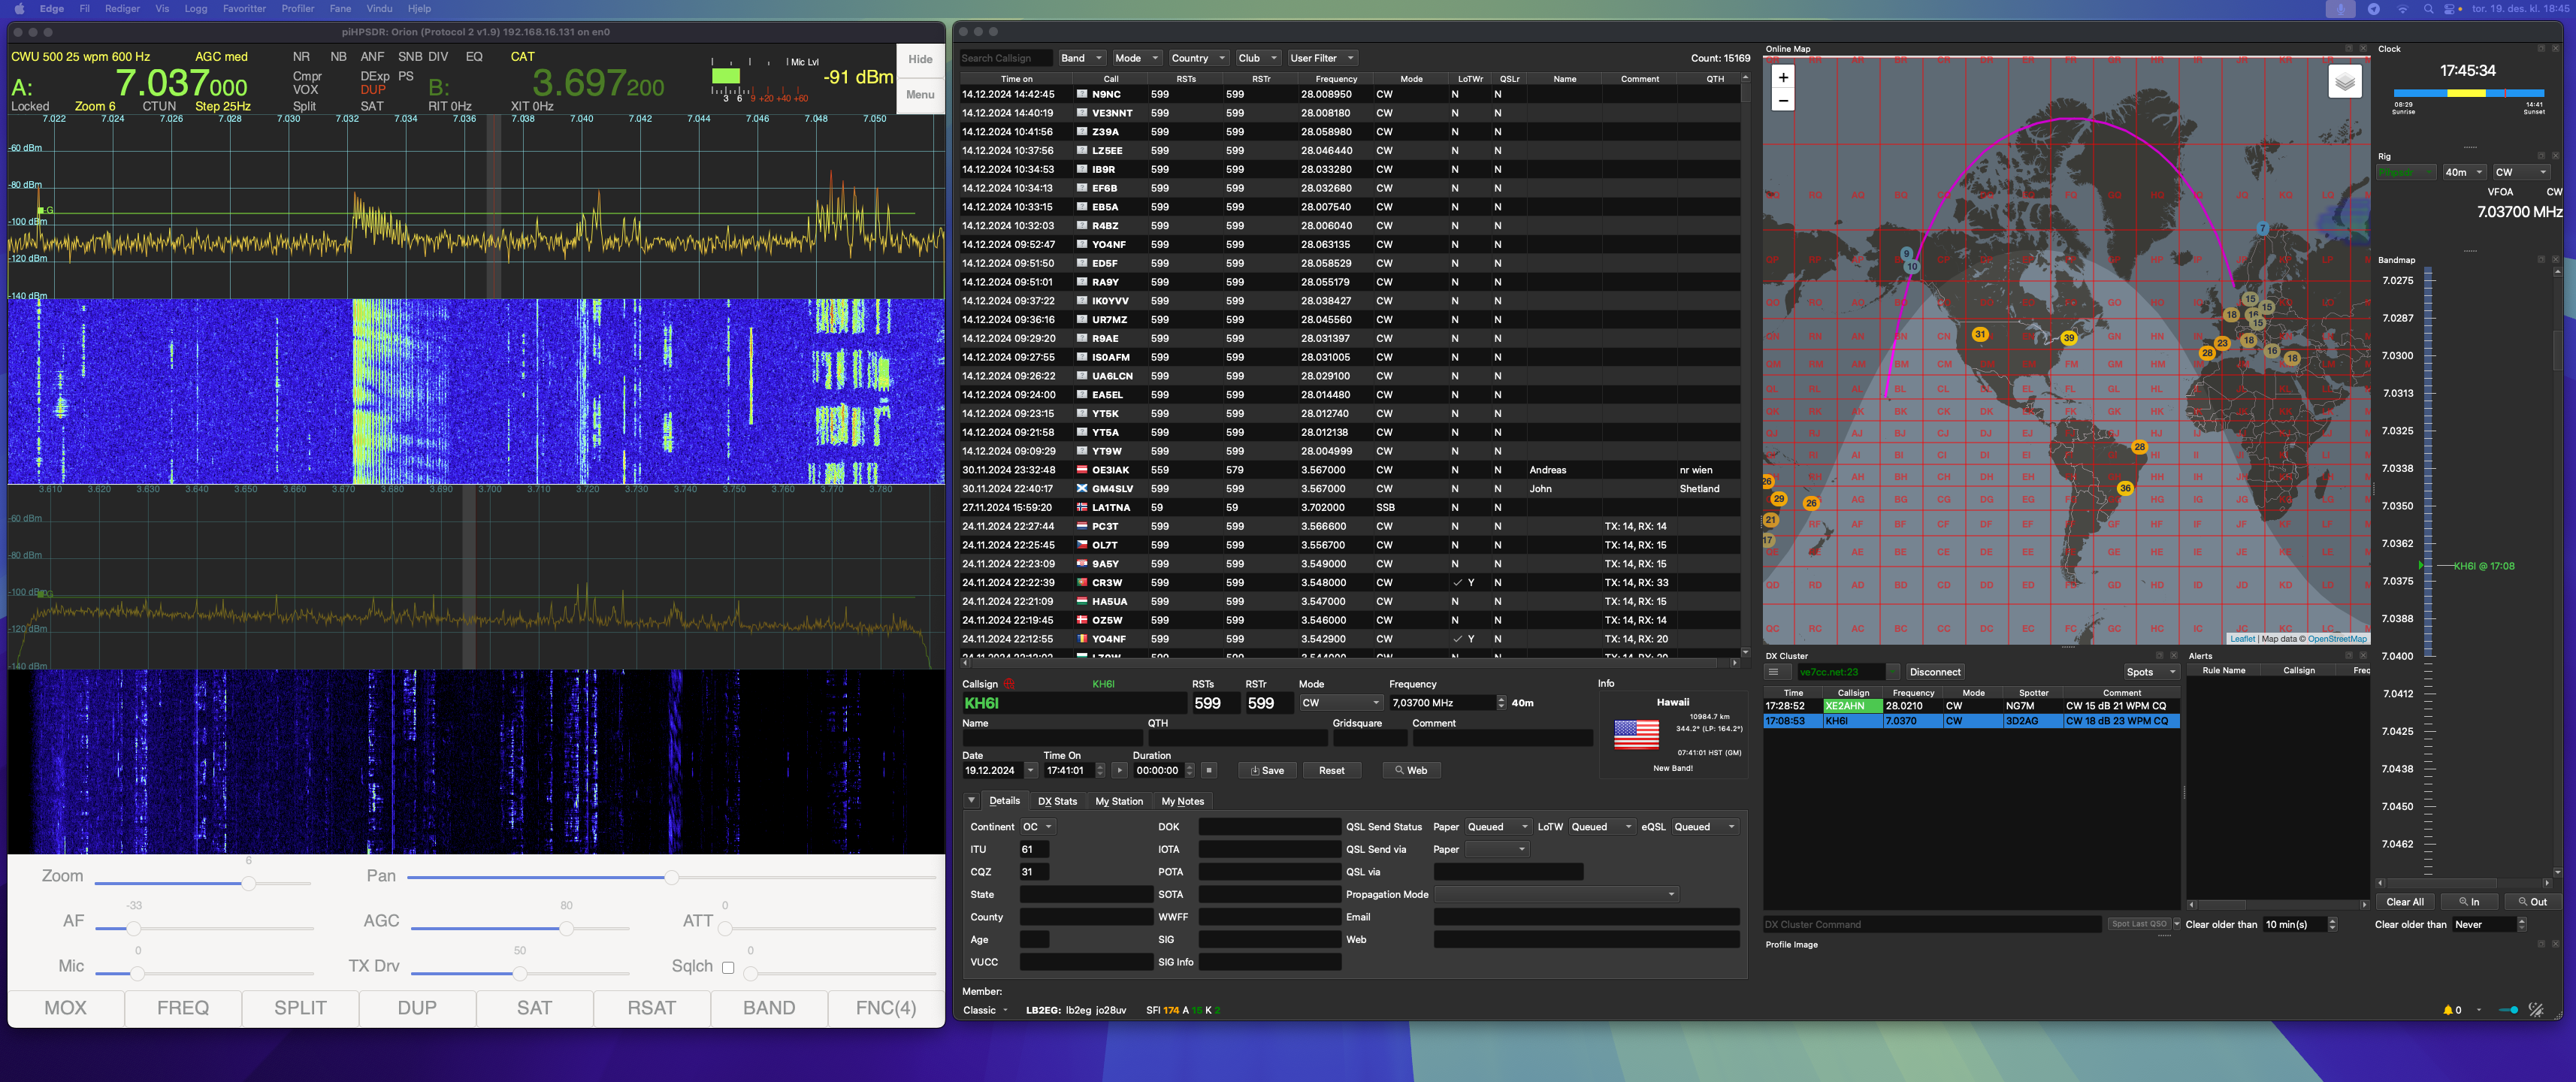The image size is (2576, 1082).
Task: Open the Mode filter dropdown in logbook
Action: point(1136,58)
